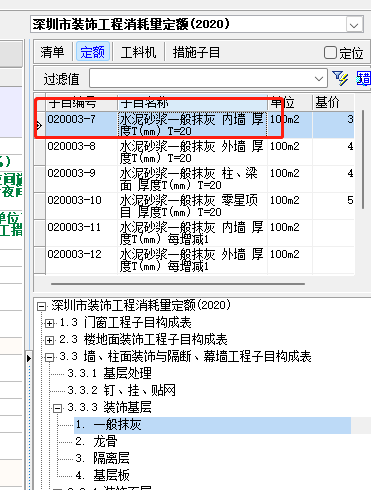Expand the 1.3 门窗工程子目构成表 node
The height and width of the screenshot is (490, 371).
point(49,323)
